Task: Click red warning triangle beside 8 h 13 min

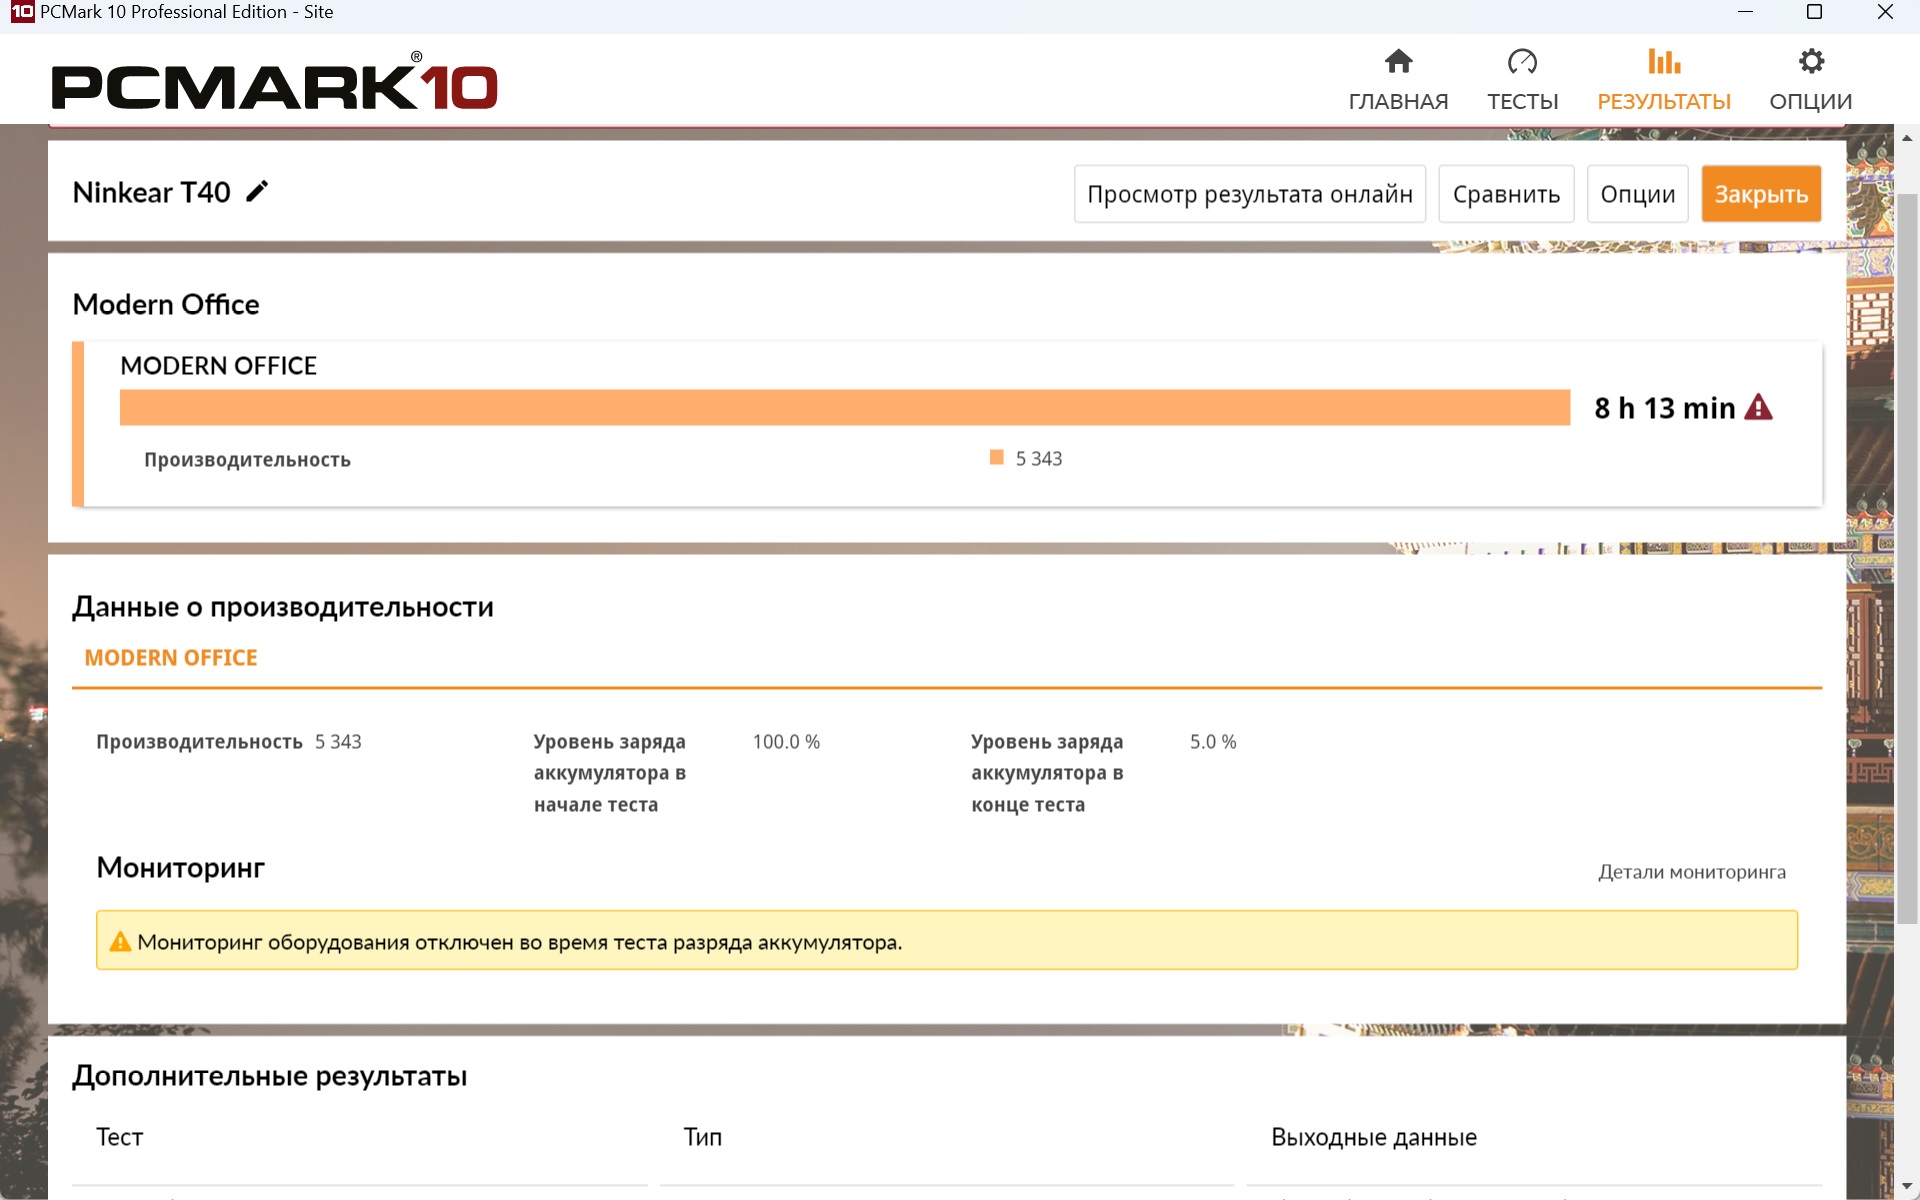Action: [1758, 408]
